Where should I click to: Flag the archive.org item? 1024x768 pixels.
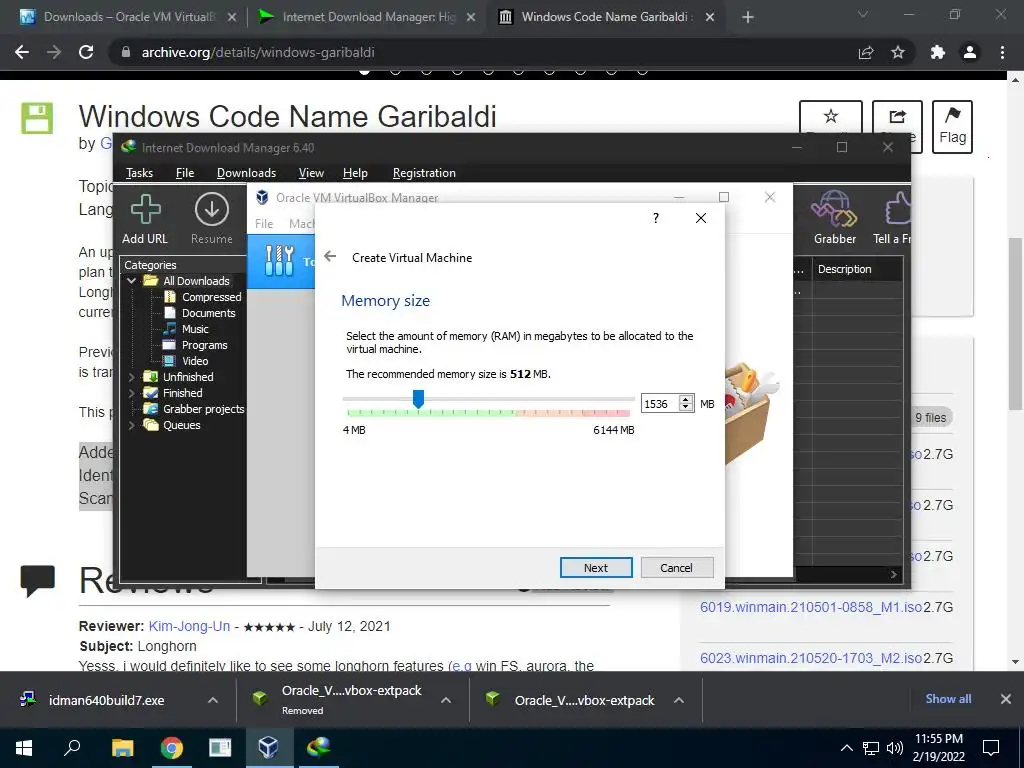[x=952, y=126]
